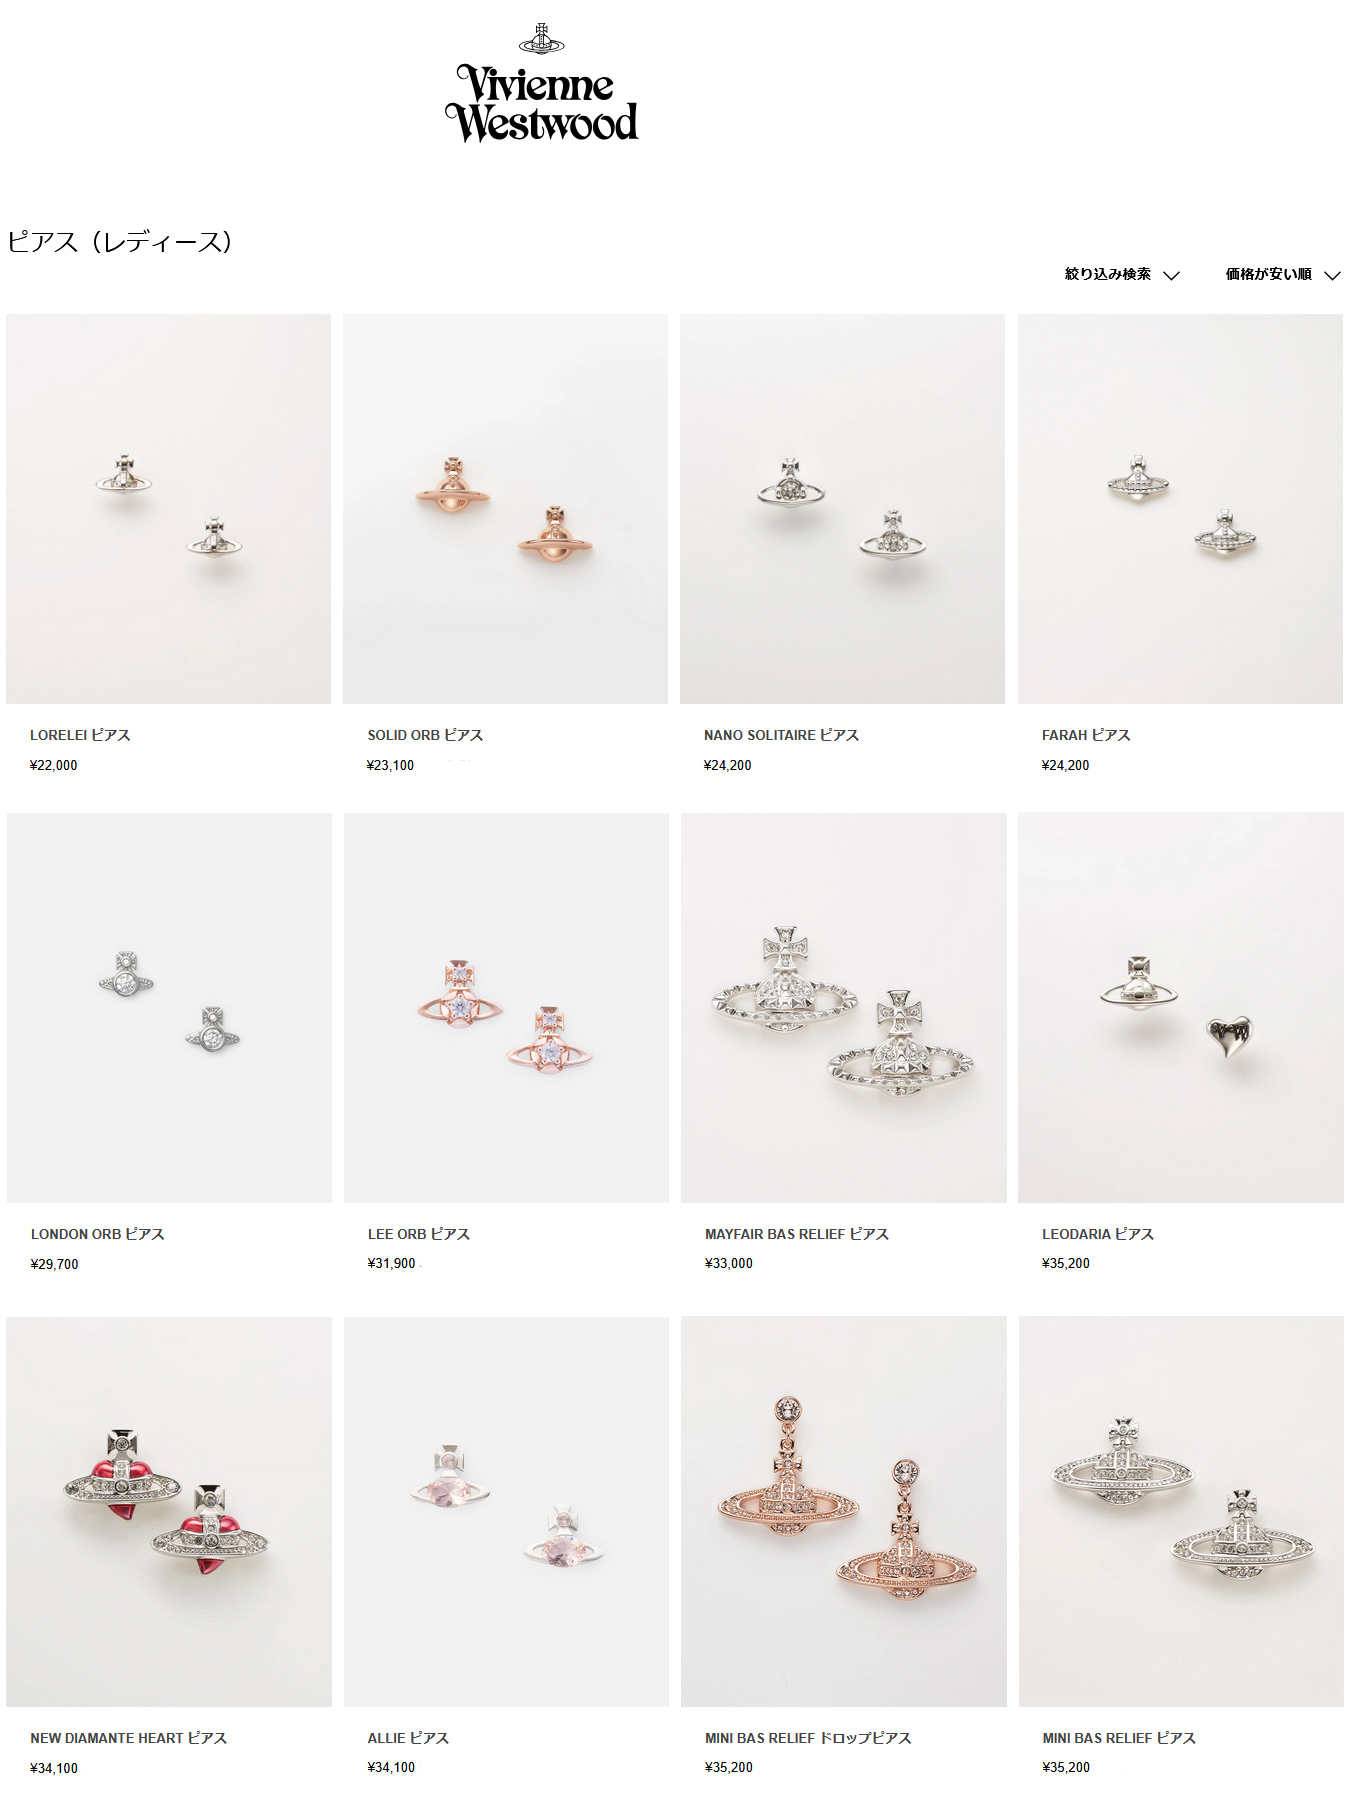The image size is (1350, 1800).
Task: Open the LONDON ORB ピアス image
Action: [x=169, y=1008]
